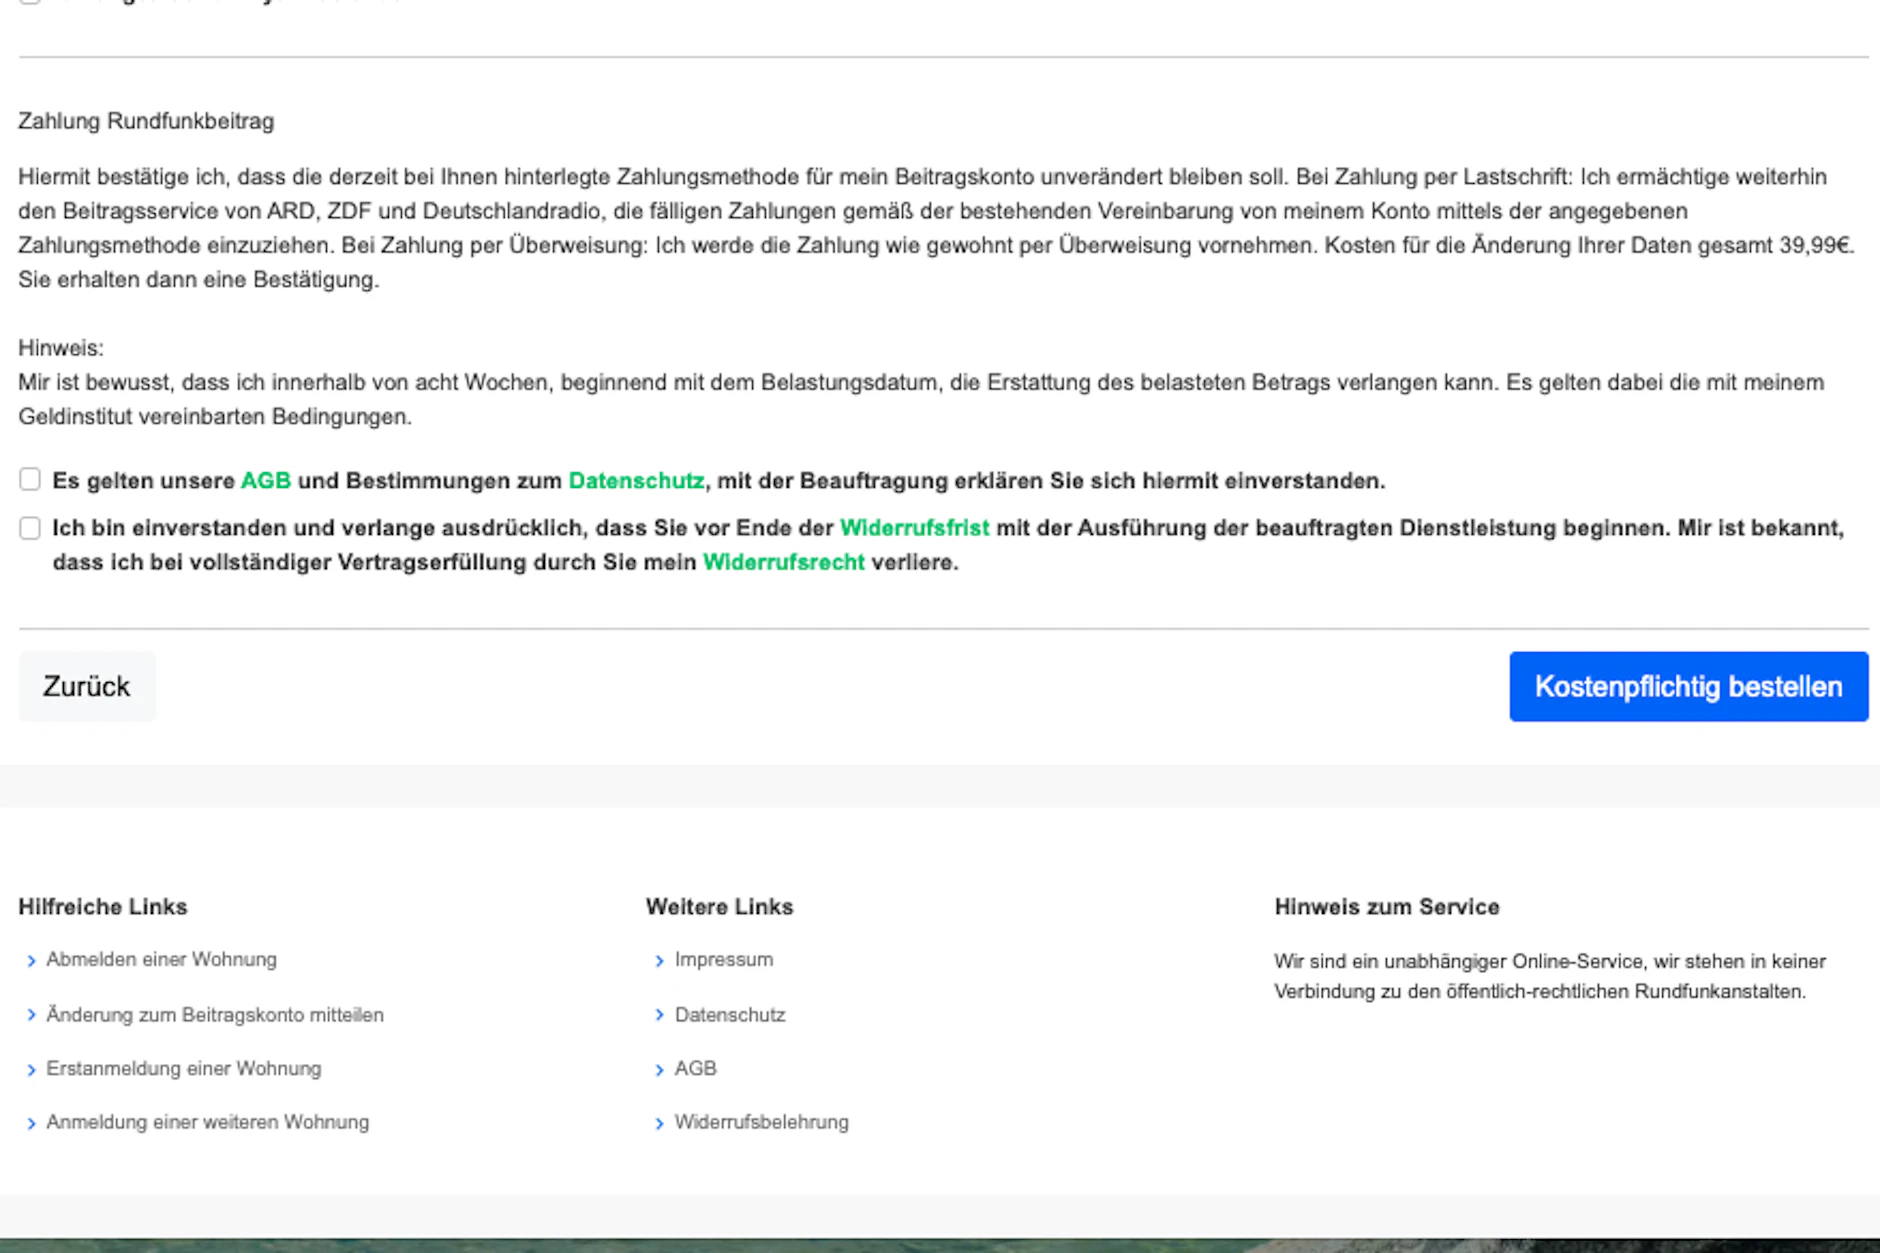Image resolution: width=1880 pixels, height=1253 pixels.
Task: Open the Impressum footer link
Action: click(724, 959)
